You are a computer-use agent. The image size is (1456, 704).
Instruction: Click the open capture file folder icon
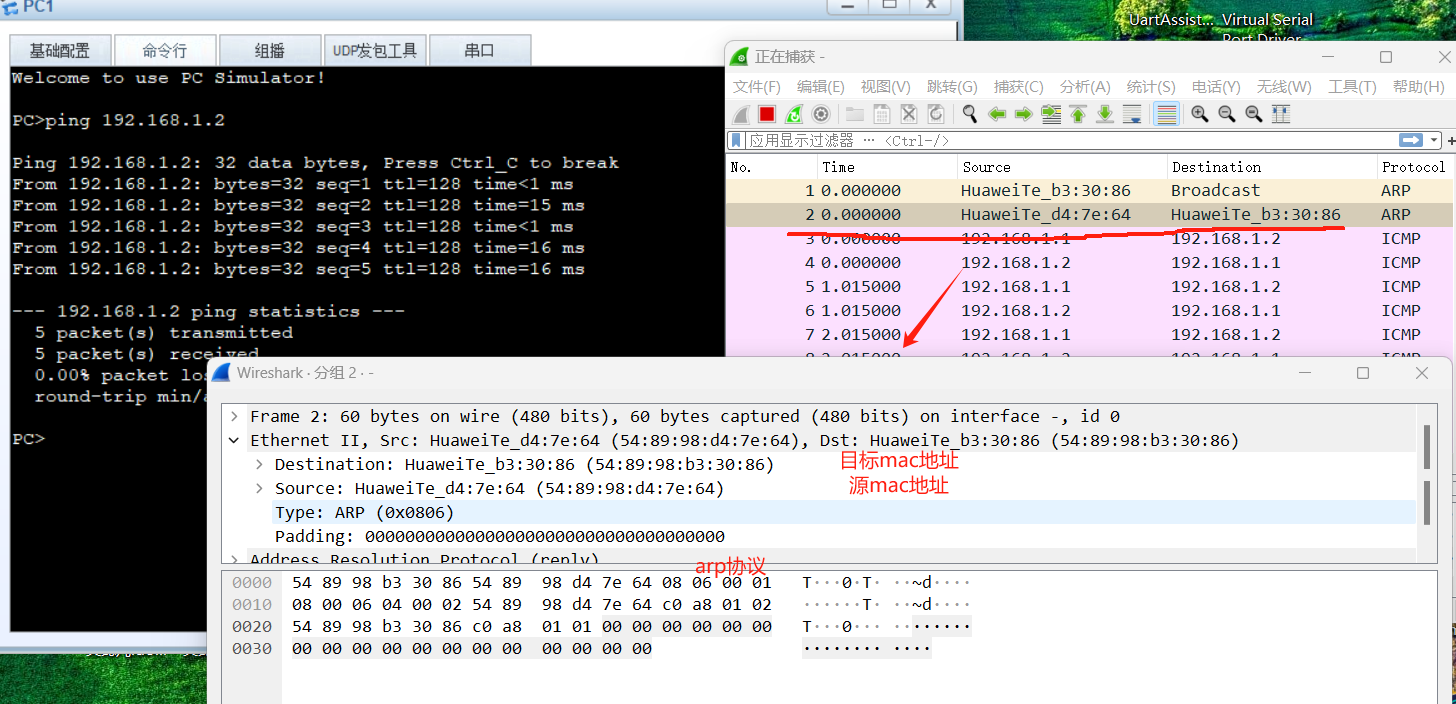click(x=855, y=114)
